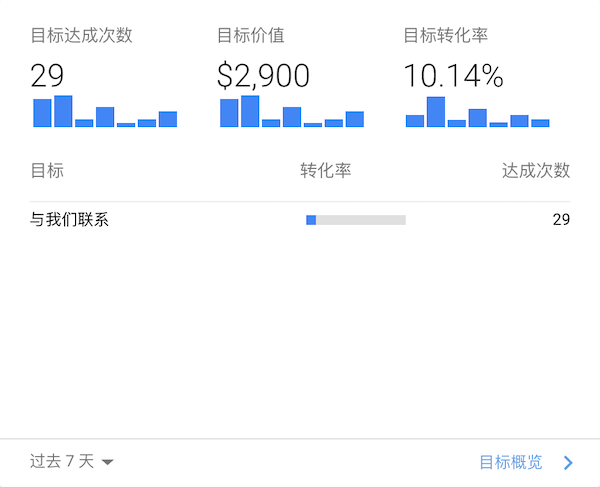Click the 目标转化率 sparkline bar chart
This screenshot has width=600, height=488.
(x=478, y=111)
